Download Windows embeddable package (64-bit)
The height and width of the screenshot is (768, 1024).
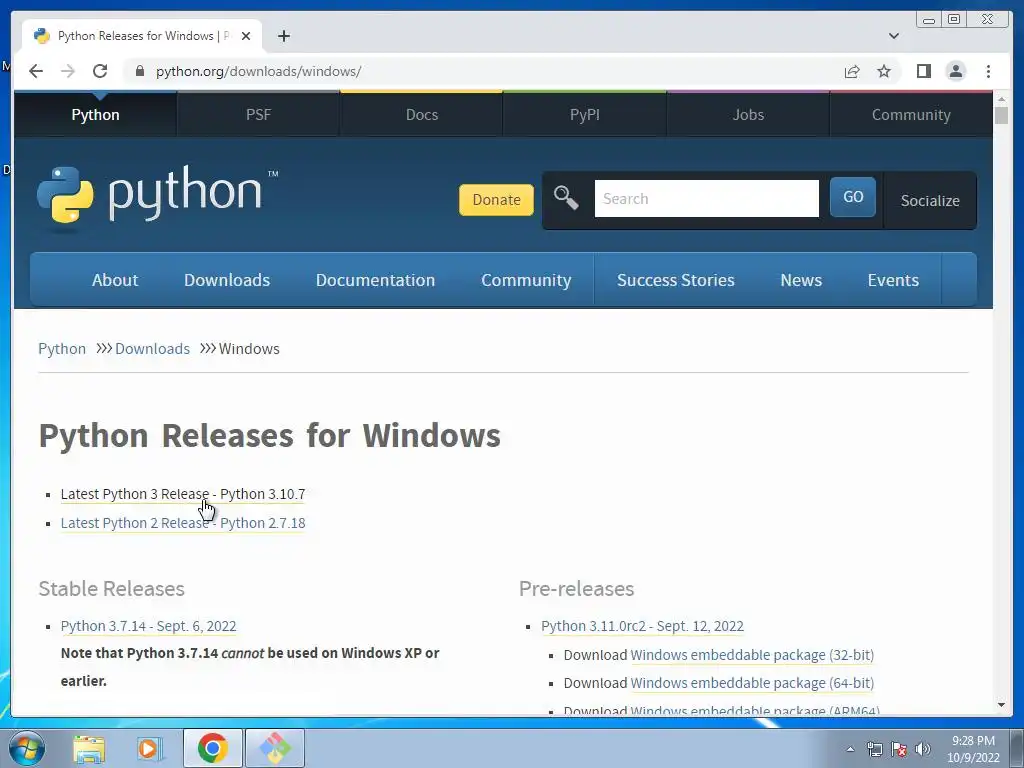pyautogui.click(x=752, y=683)
